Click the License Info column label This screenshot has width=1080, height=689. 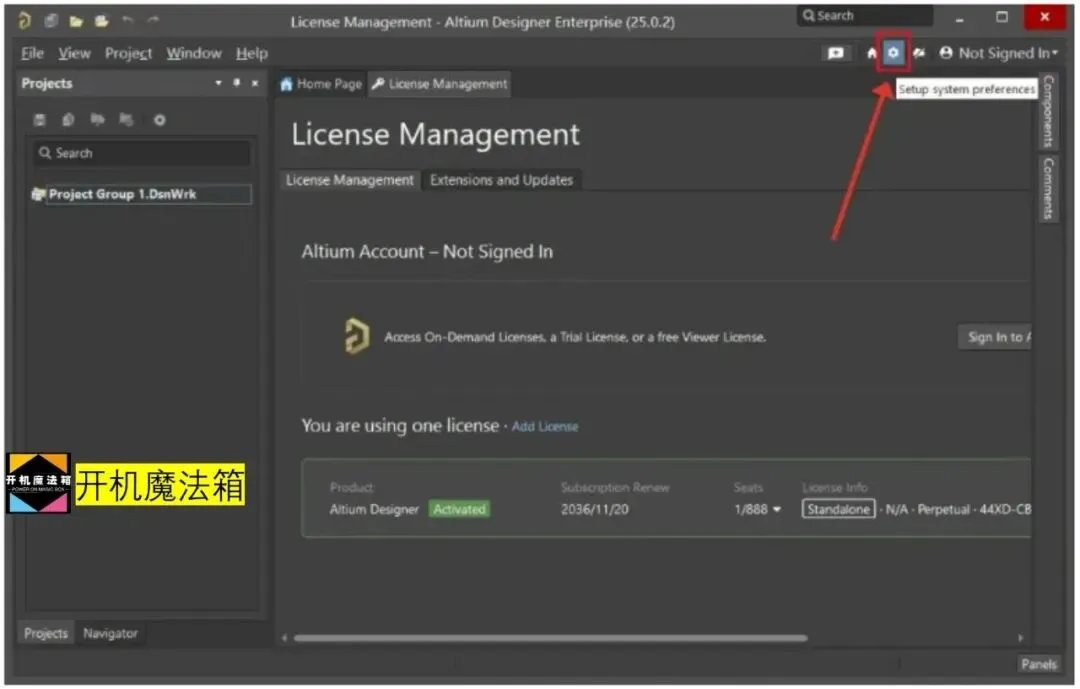835,487
